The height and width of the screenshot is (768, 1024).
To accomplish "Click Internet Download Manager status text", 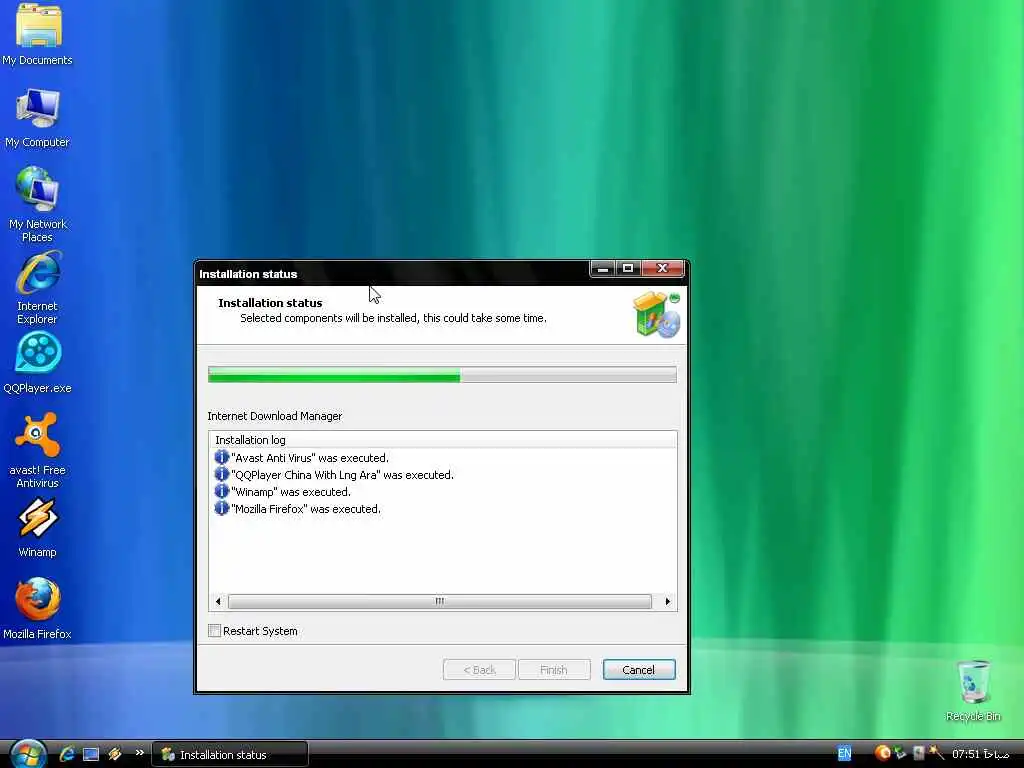I will click(x=275, y=416).
